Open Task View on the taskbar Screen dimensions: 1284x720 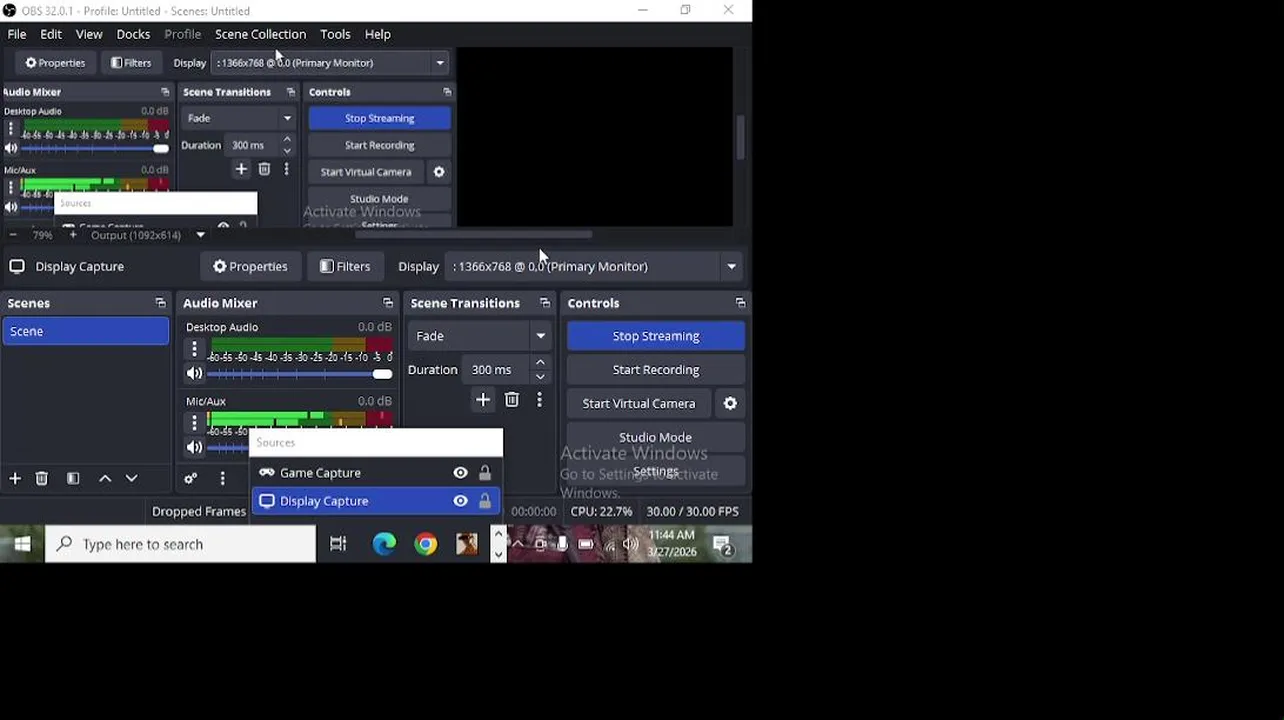[x=338, y=545]
